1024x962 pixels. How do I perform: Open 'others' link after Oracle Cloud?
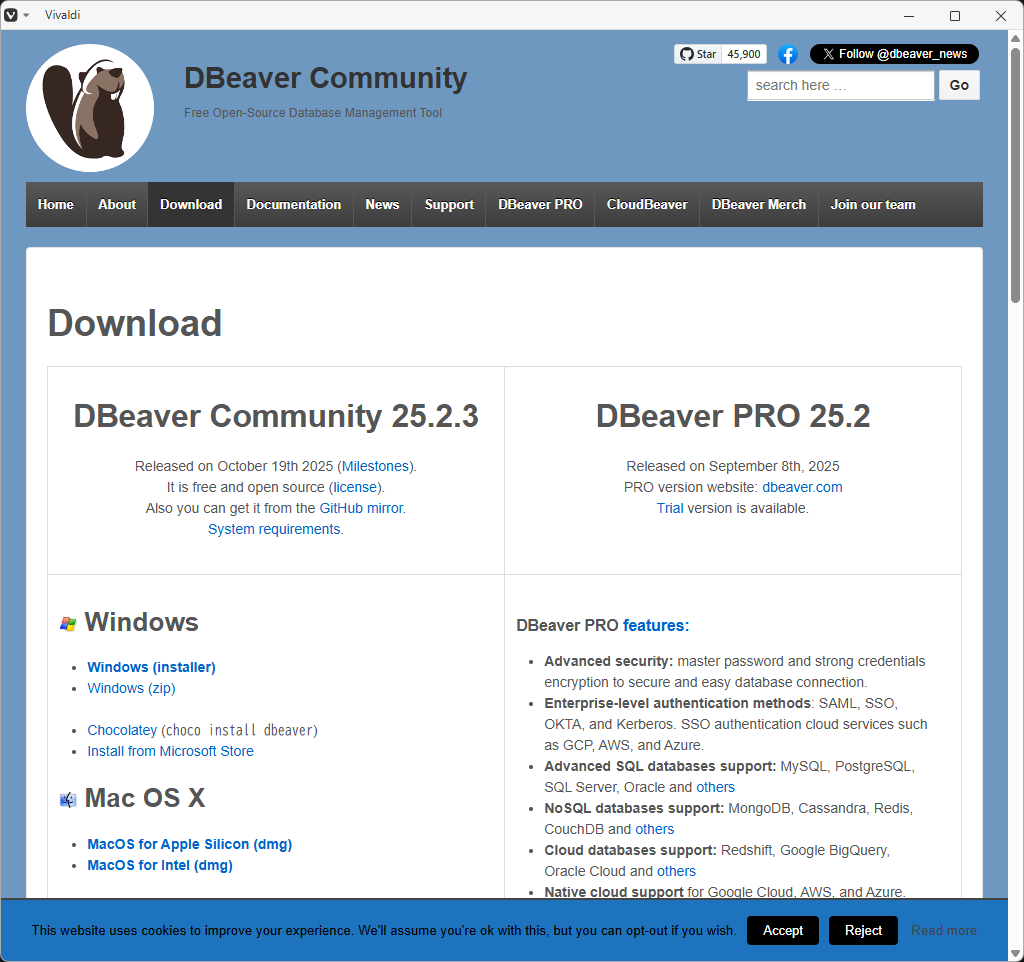click(676, 871)
